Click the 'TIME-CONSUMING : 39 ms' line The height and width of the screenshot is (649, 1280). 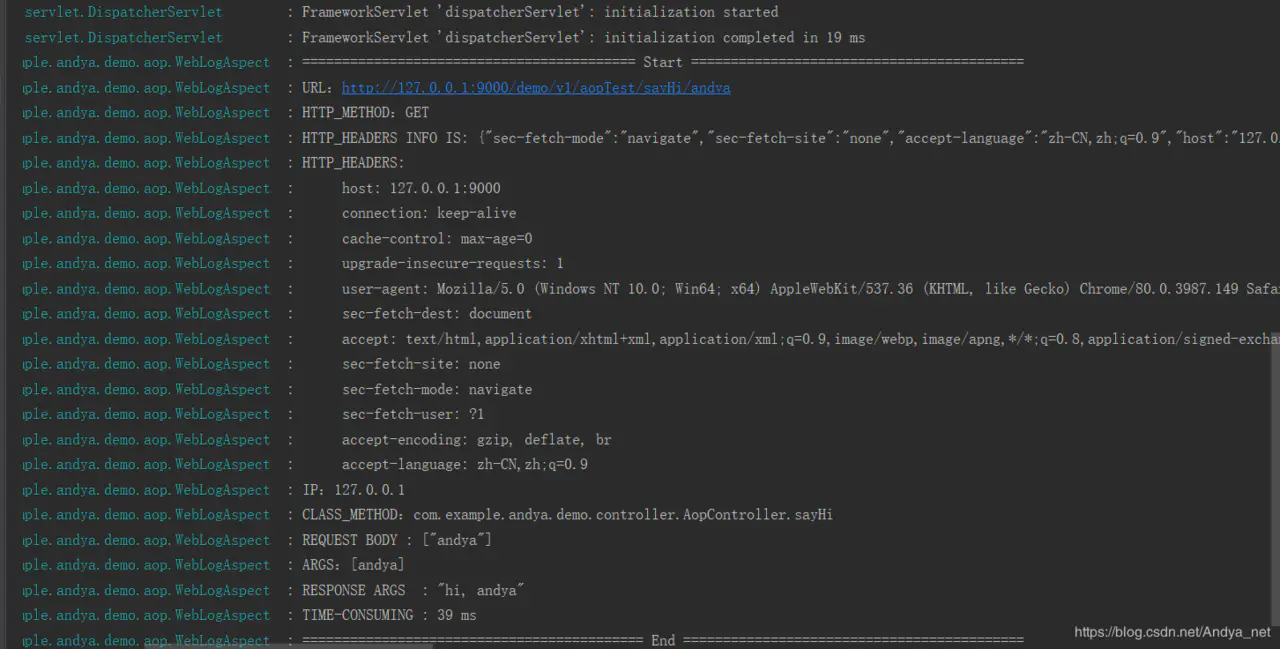coord(389,616)
